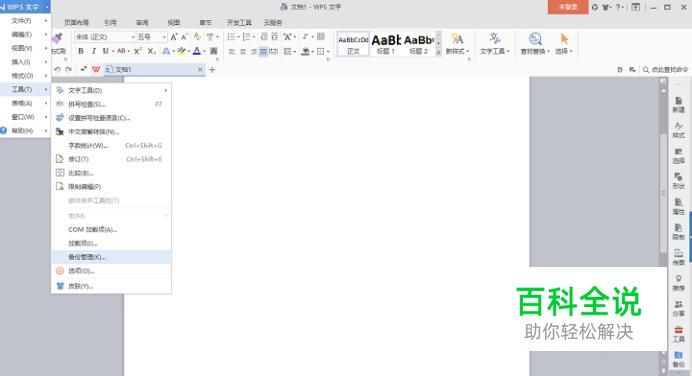Click the decrease indent icon
The width and height of the screenshot is (692, 376).
pyautogui.click(x=263, y=37)
